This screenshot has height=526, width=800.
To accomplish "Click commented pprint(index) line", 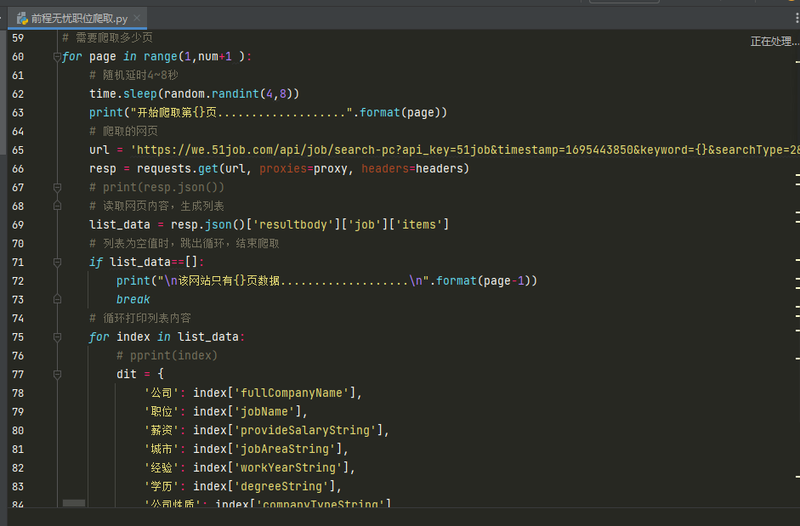I will (x=167, y=356).
